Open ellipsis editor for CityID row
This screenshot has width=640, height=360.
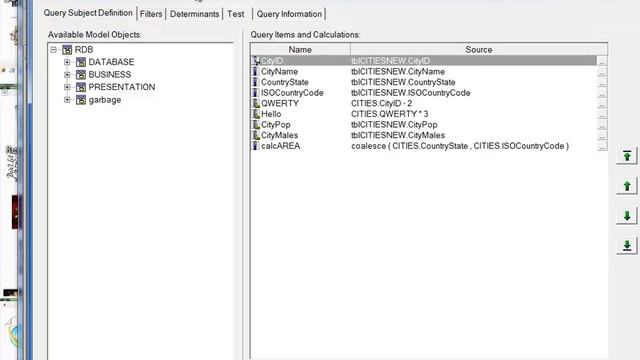pos(602,61)
